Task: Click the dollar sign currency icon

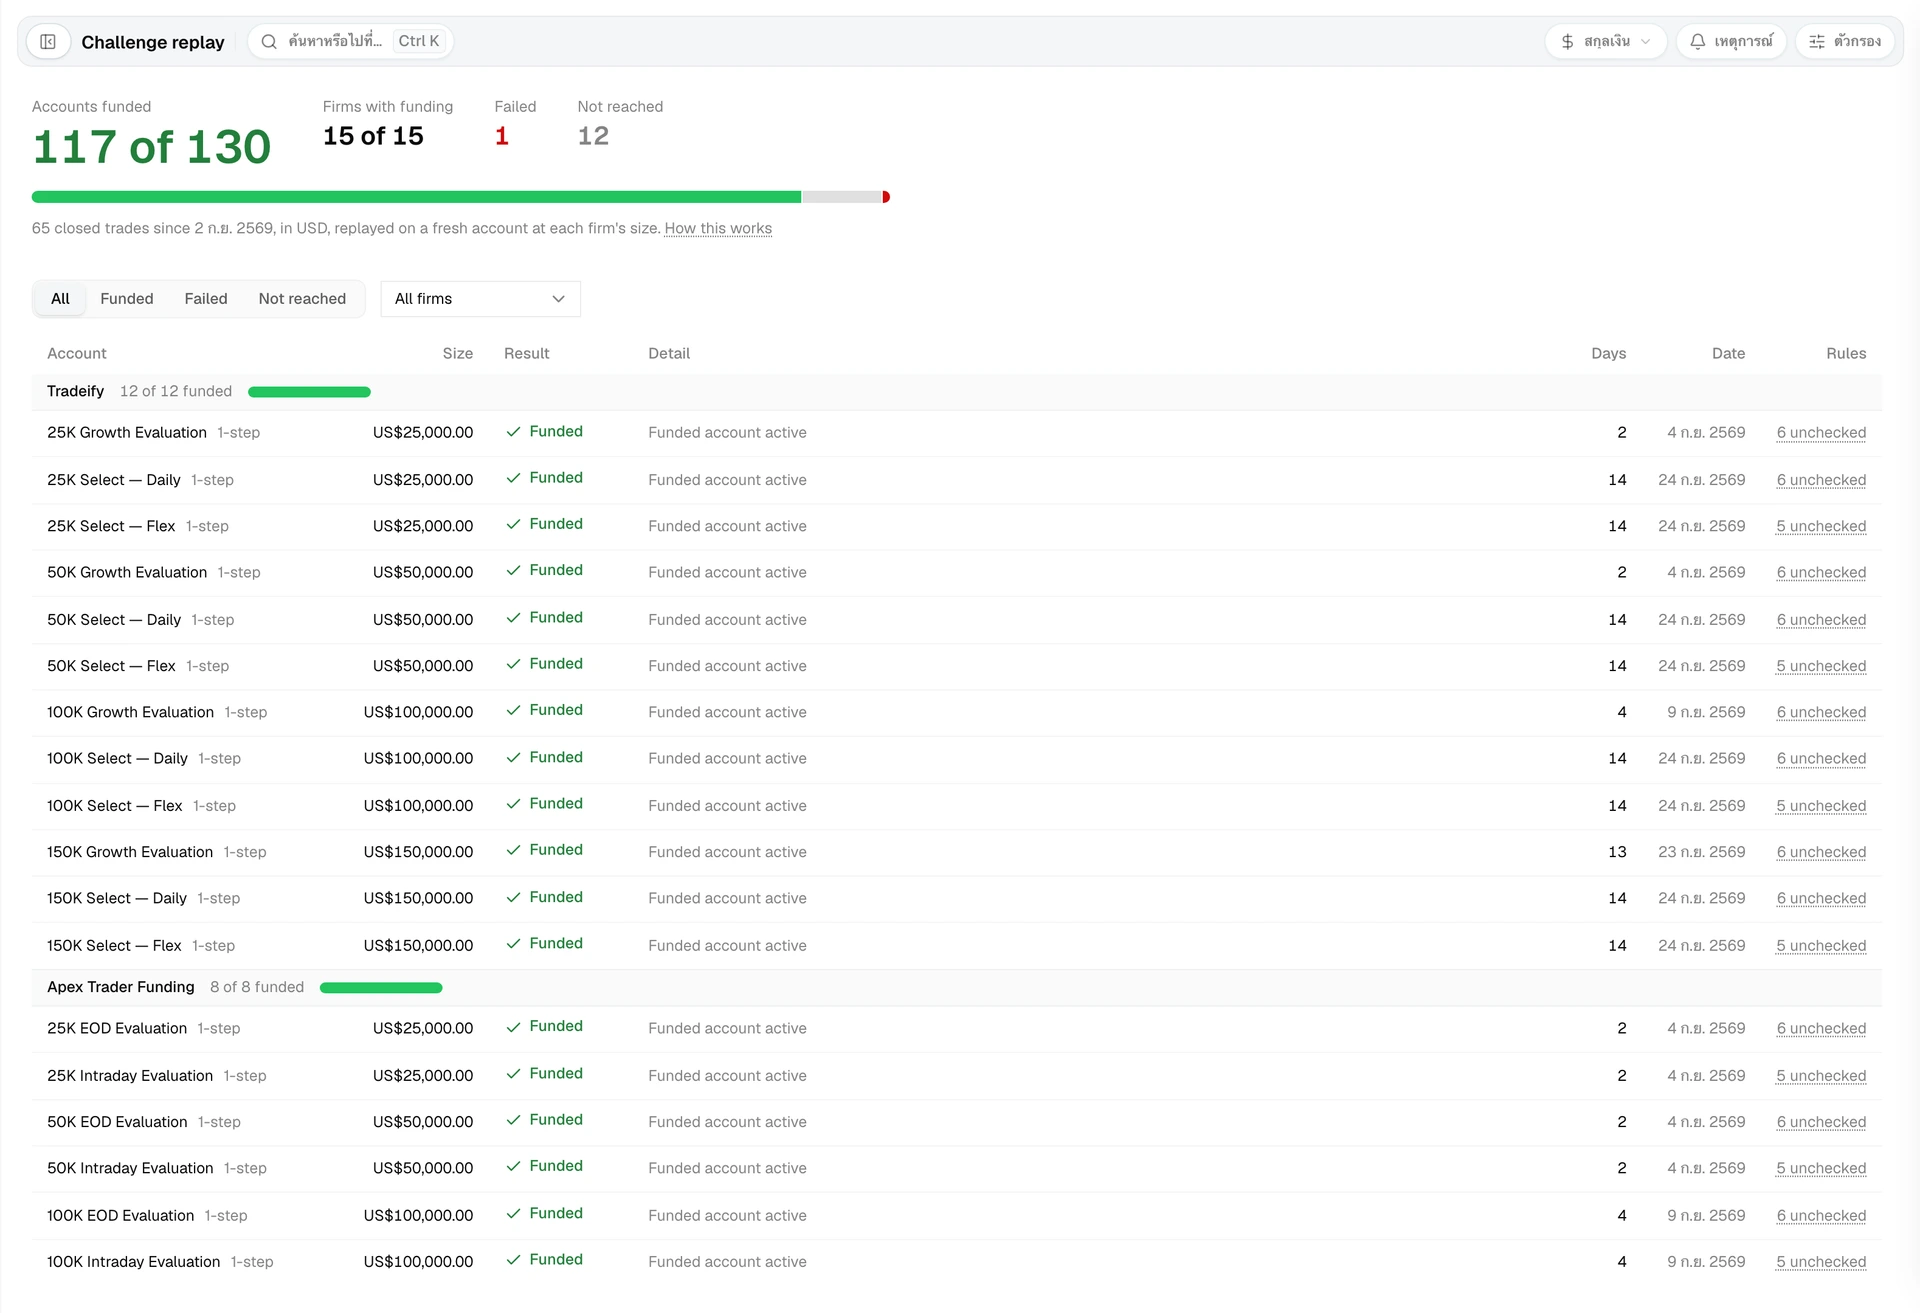Action: 1567,42
